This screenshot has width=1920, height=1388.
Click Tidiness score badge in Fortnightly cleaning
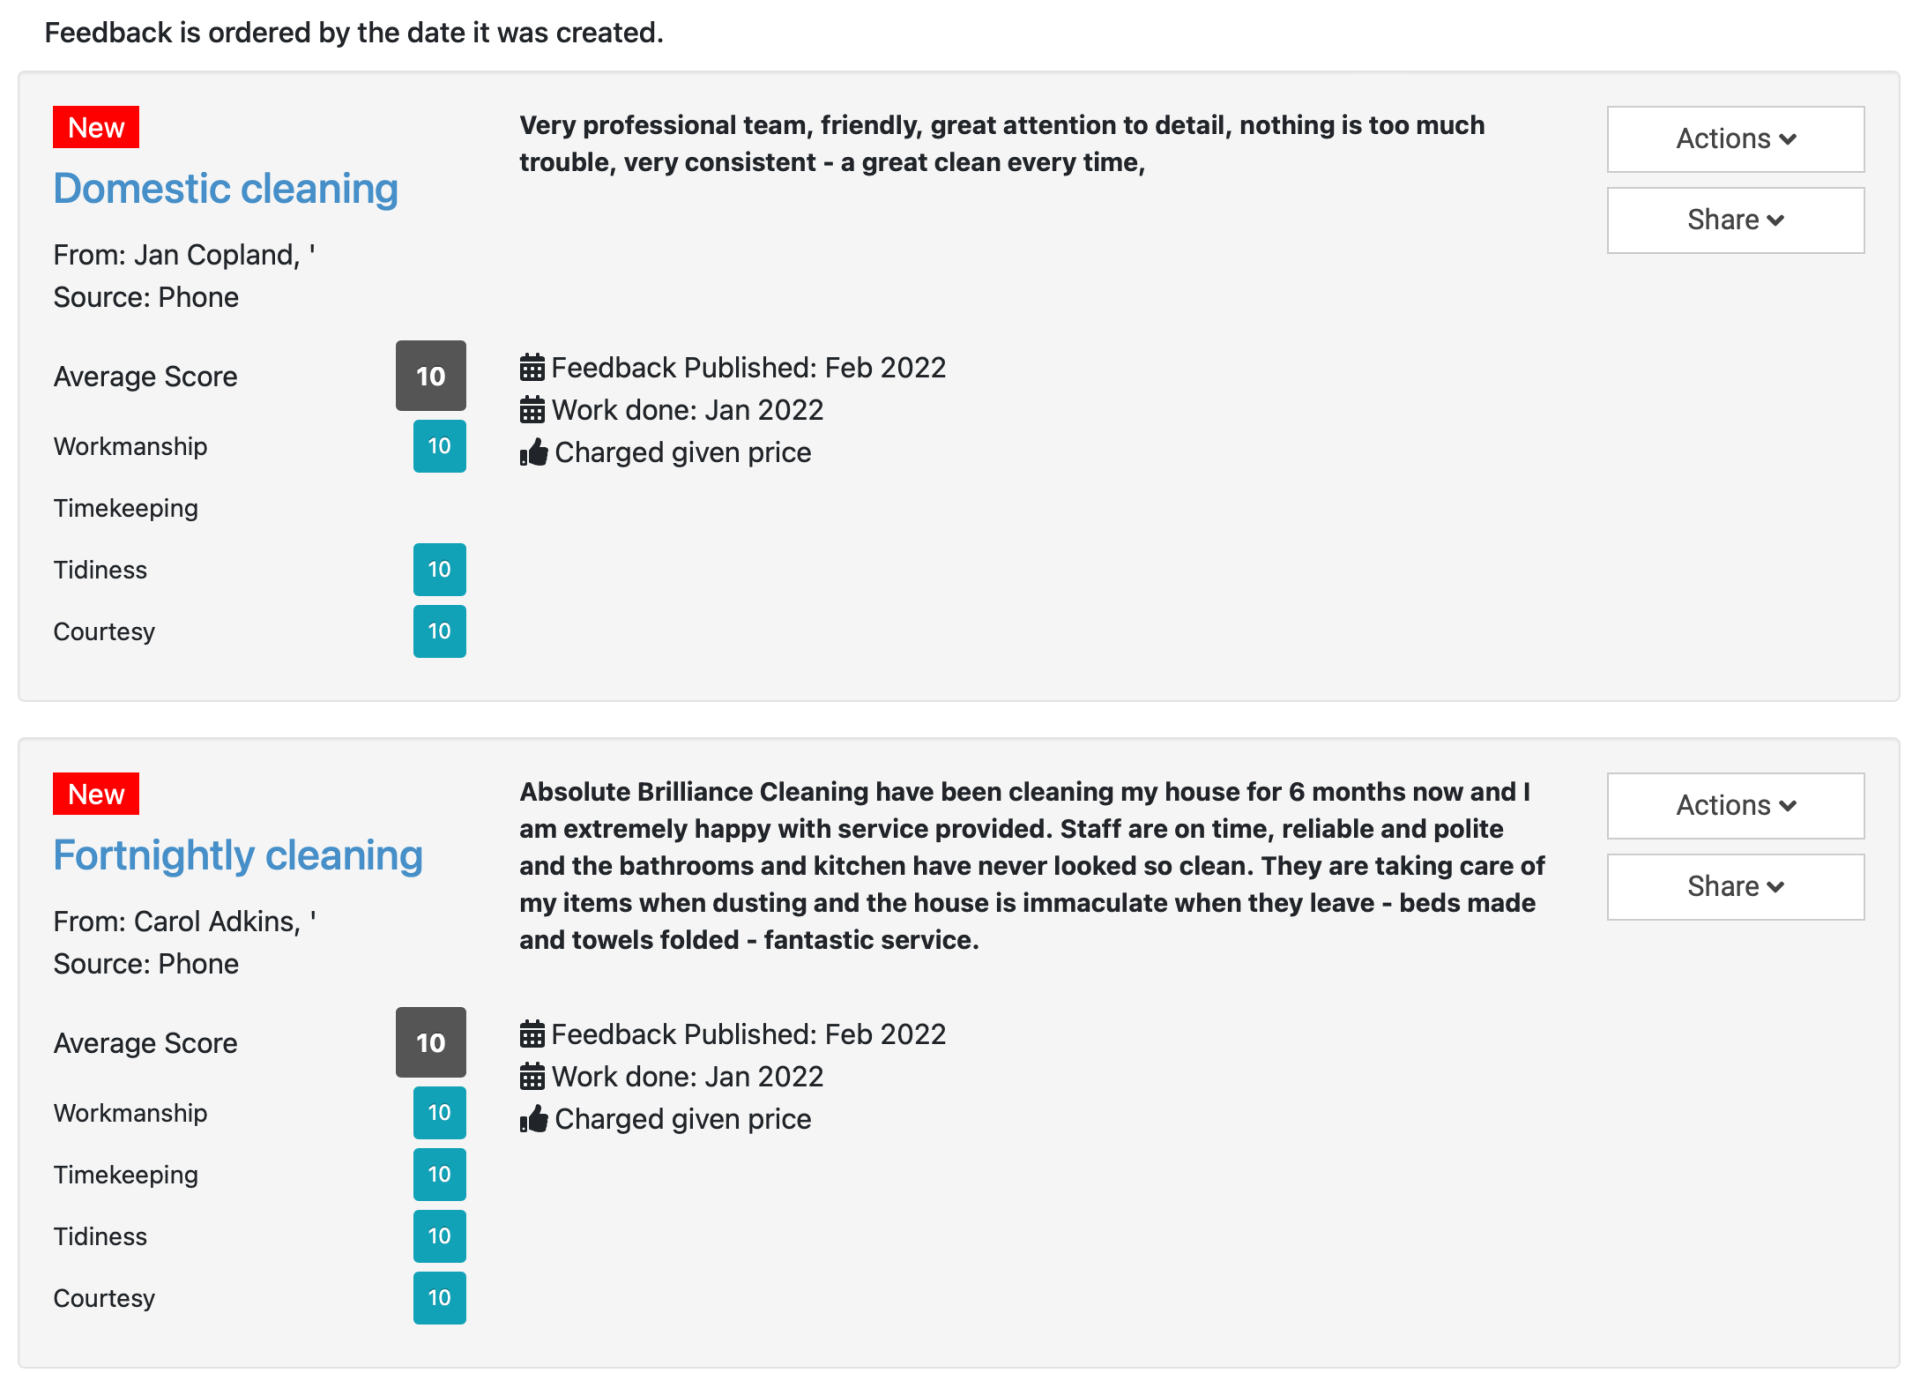439,1236
